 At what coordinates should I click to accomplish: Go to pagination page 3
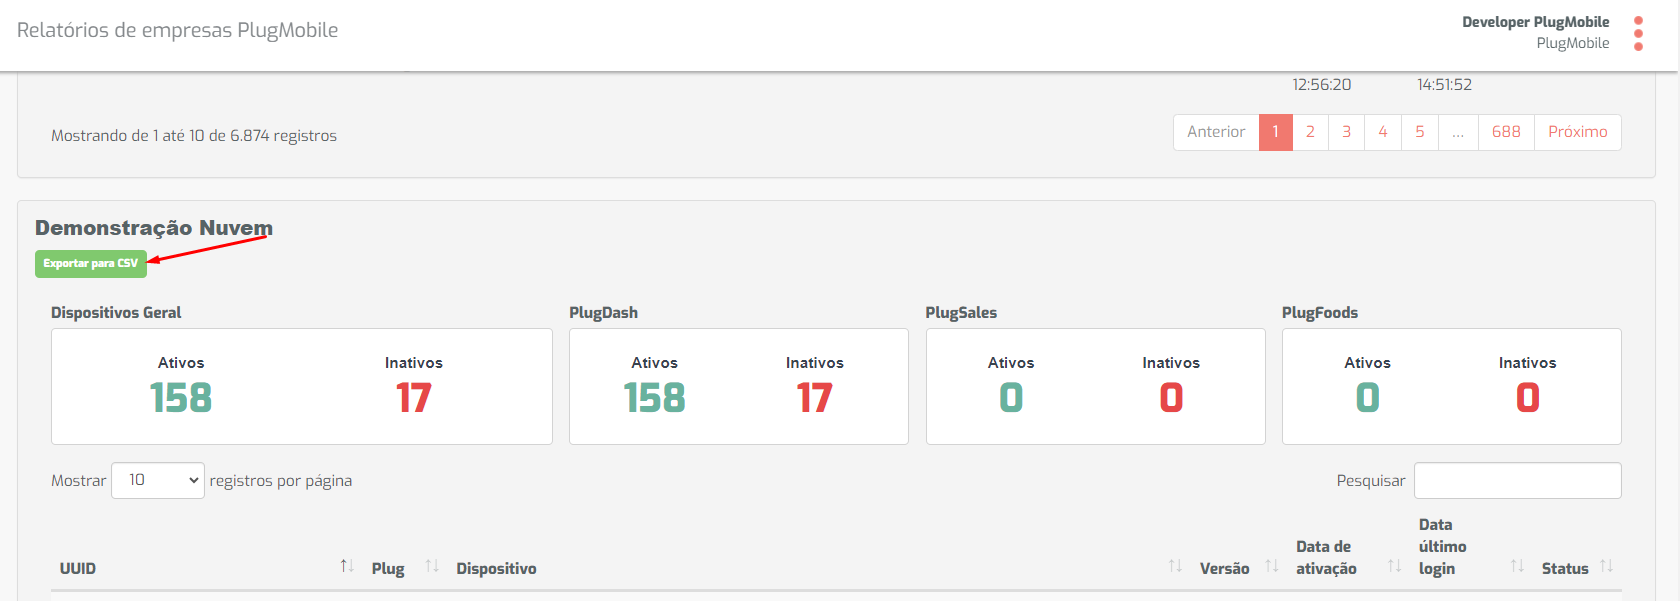pos(1346,132)
